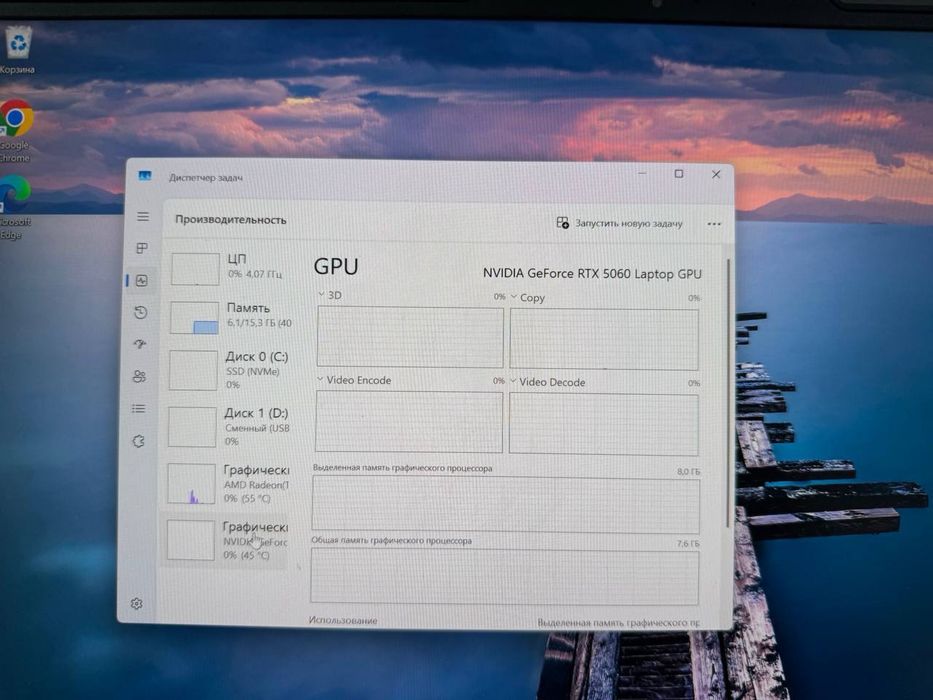The width and height of the screenshot is (933, 700).
Task: Click the 'Производительность' page heading
Action: tap(231, 219)
